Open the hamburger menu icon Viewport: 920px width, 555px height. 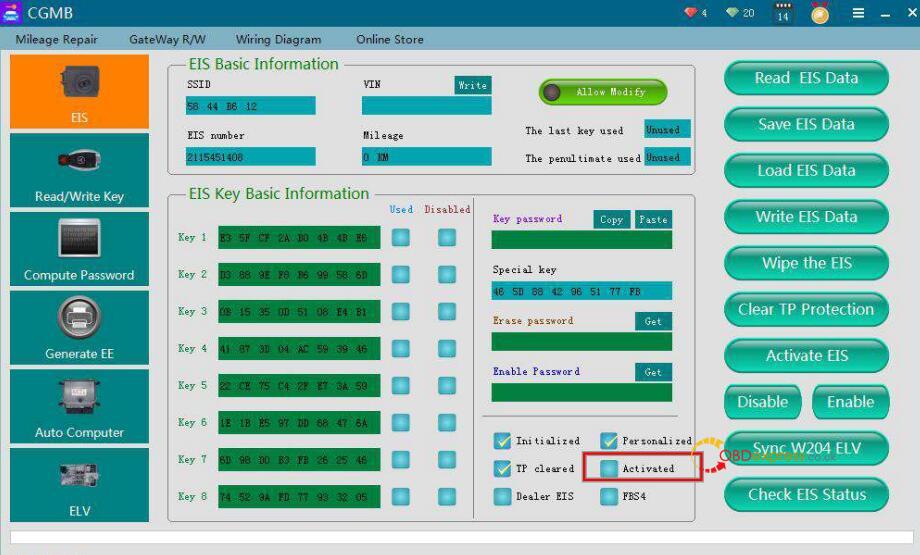click(x=858, y=13)
